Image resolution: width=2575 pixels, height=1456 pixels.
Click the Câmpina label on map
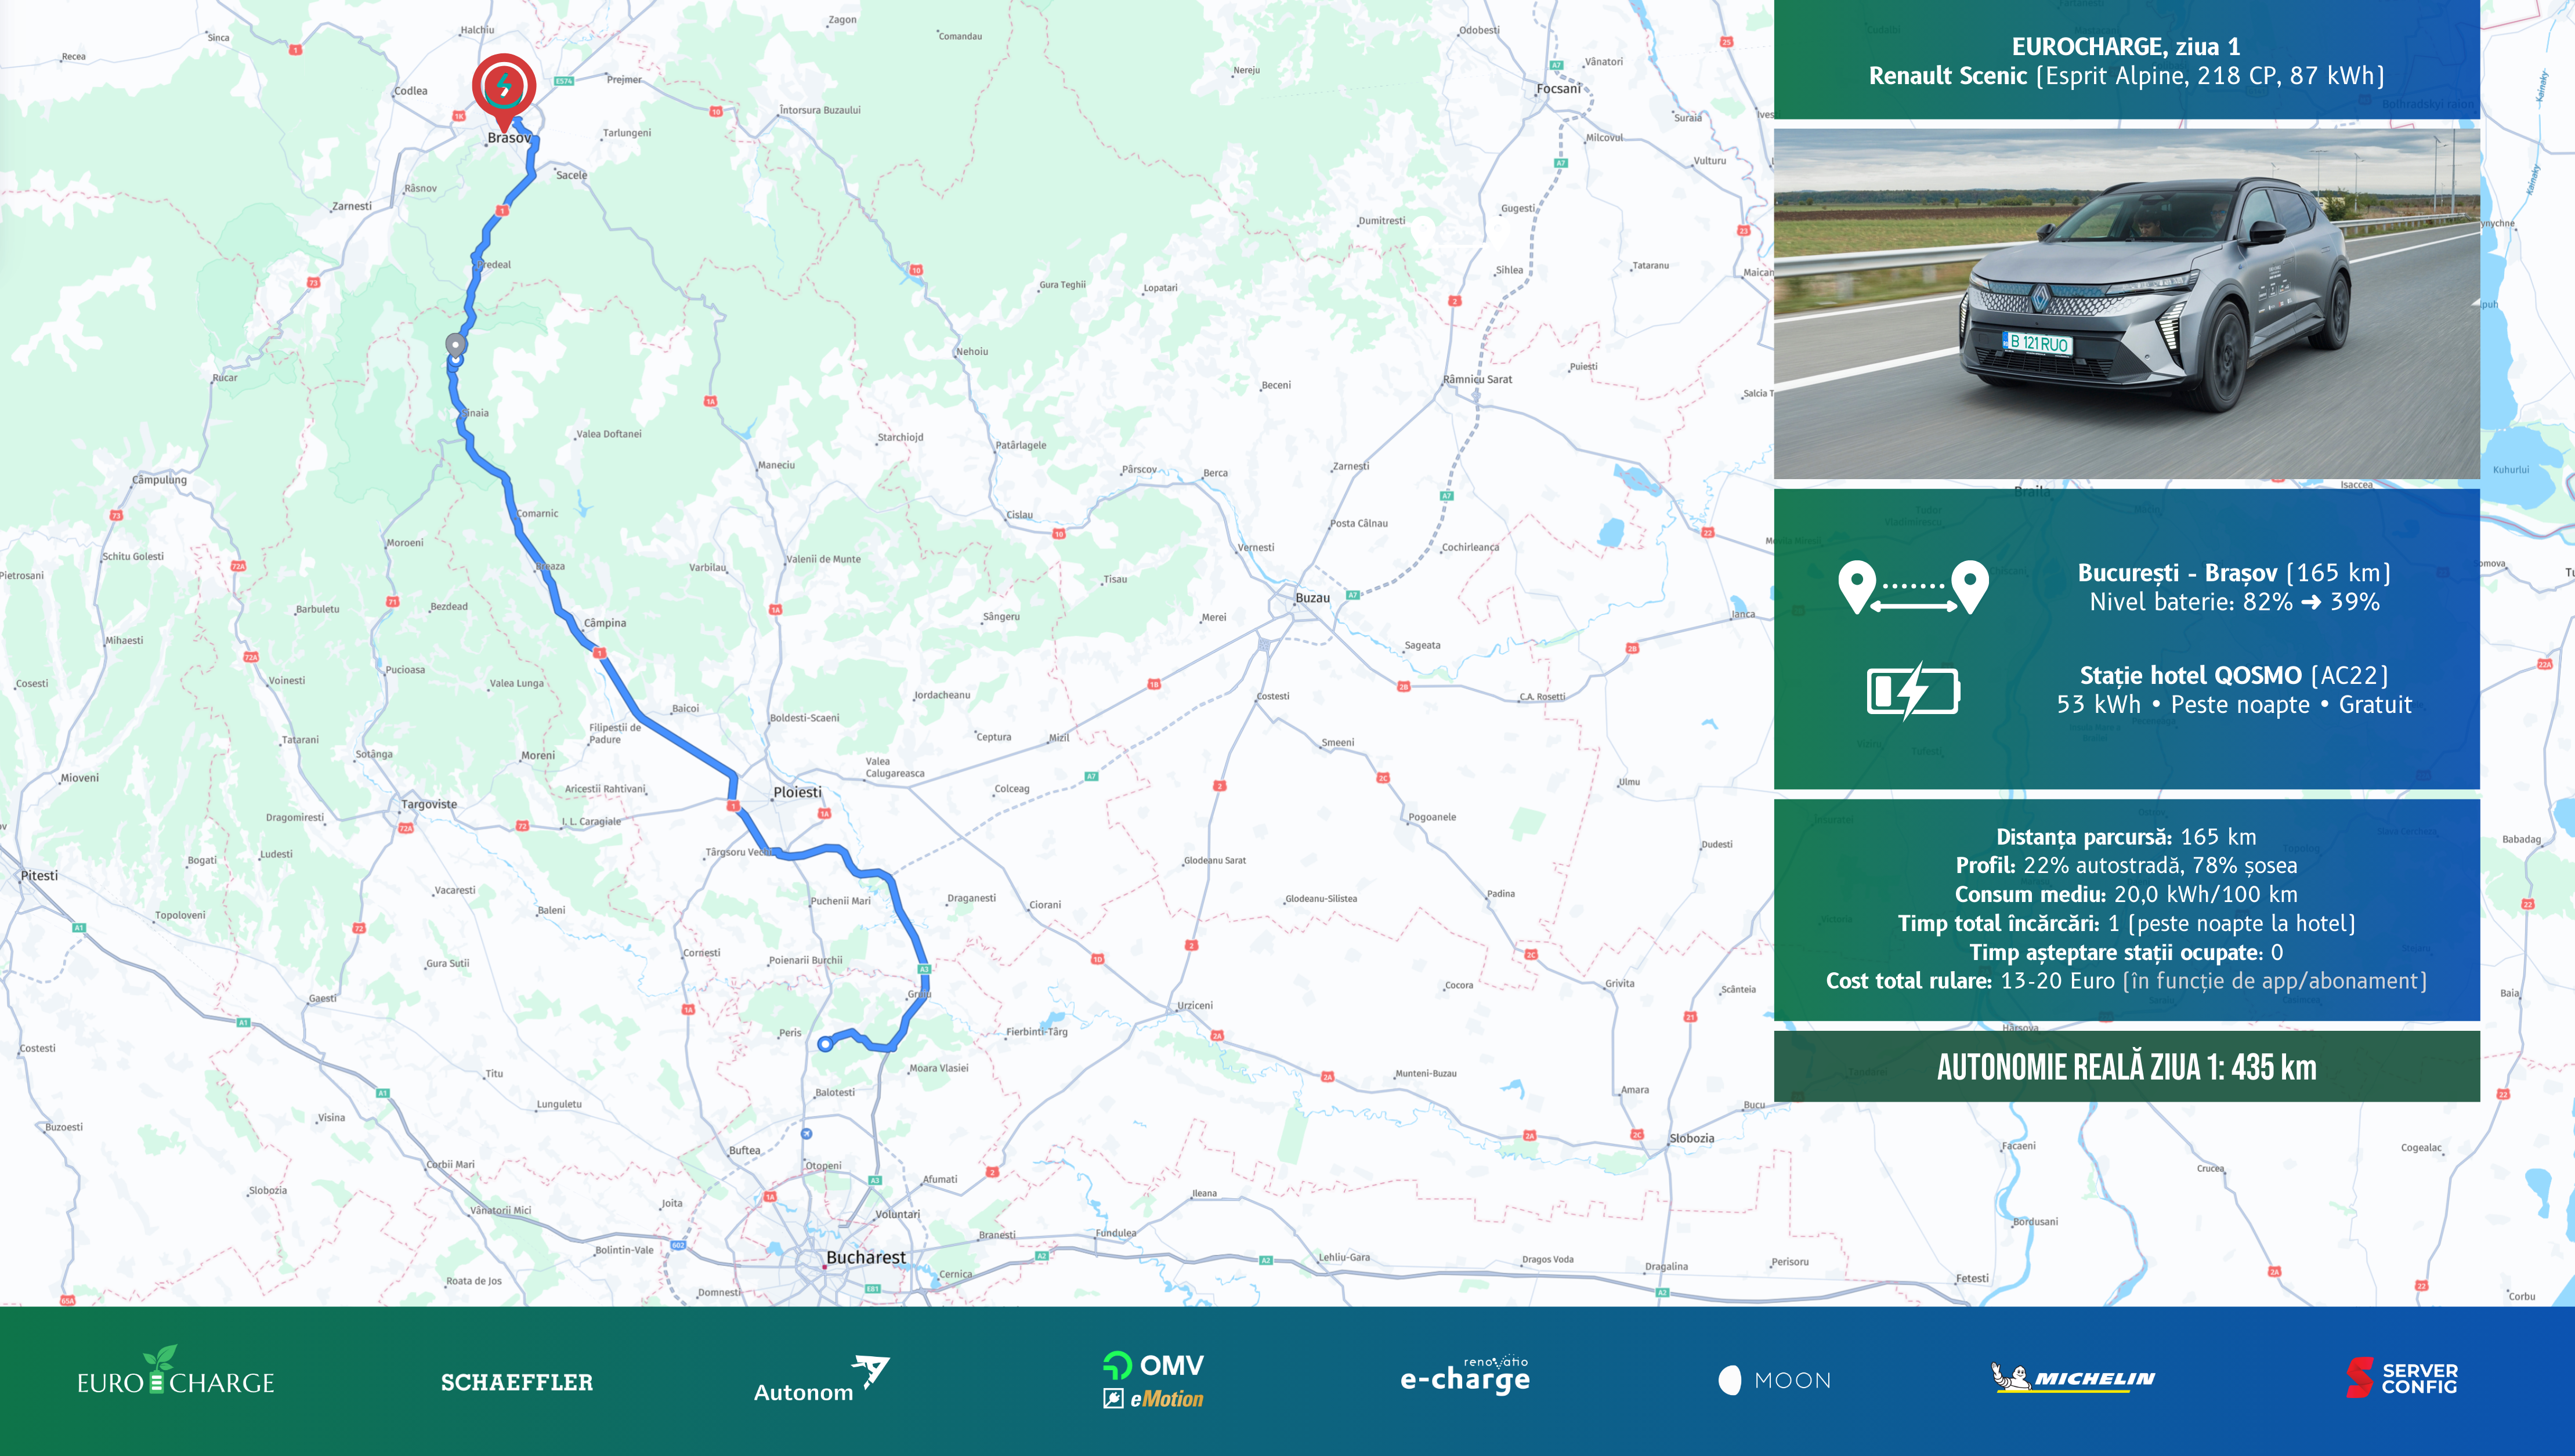pyautogui.click(x=605, y=623)
